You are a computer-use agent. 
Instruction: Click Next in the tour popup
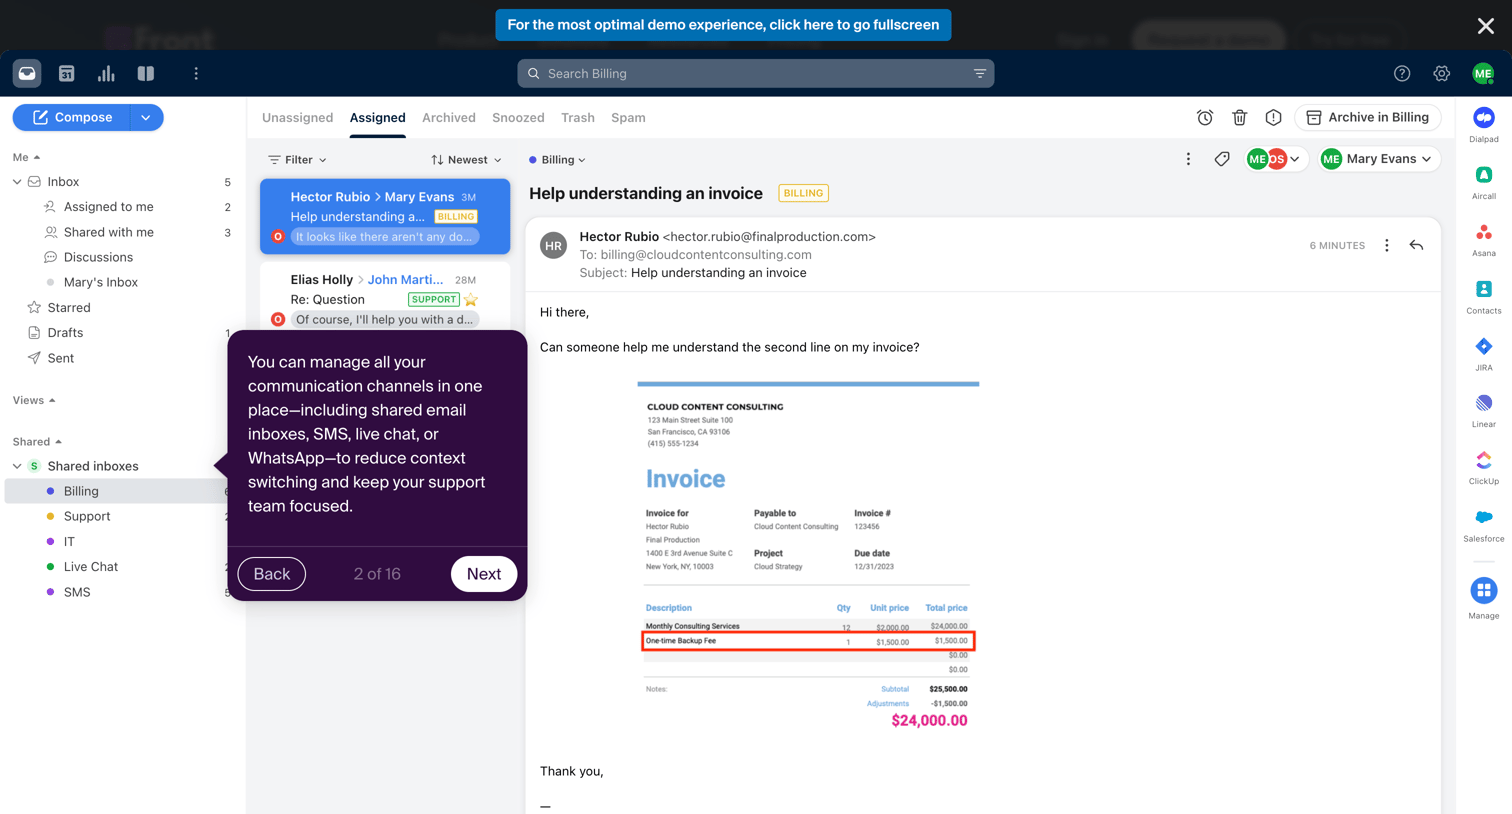click(x=484, y=574)
